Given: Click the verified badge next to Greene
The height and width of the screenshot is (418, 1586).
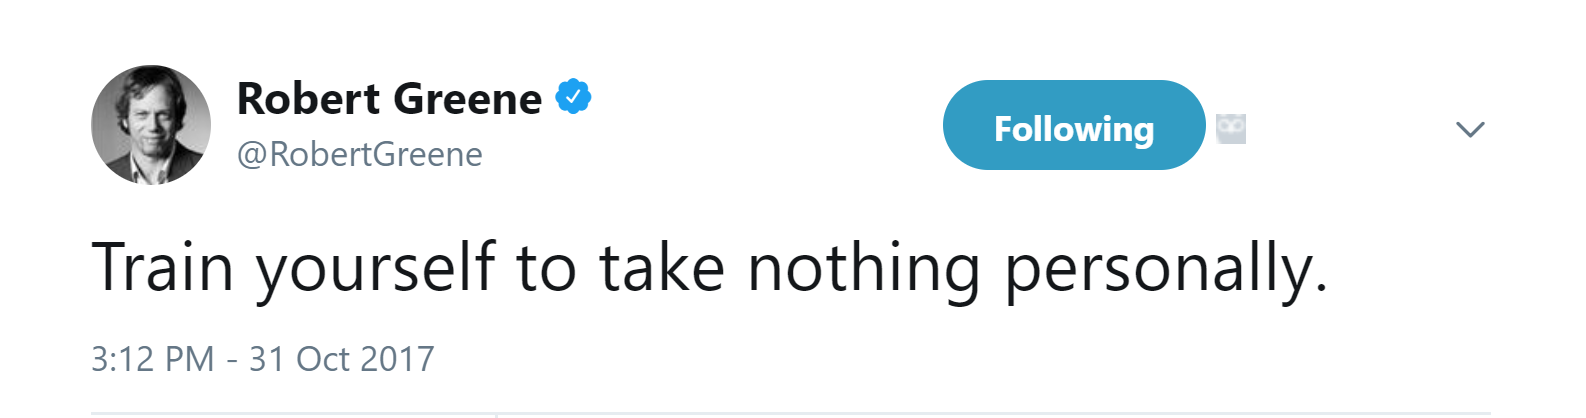Looking at the screenshot, I should [x=574, y=97].
